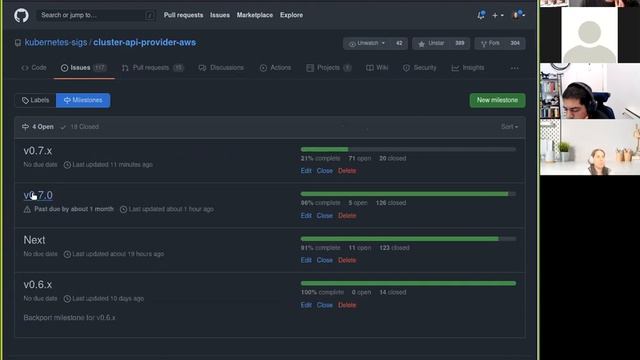Switch to the Insights tab
The image size is (640, 360).
point(468,68)
